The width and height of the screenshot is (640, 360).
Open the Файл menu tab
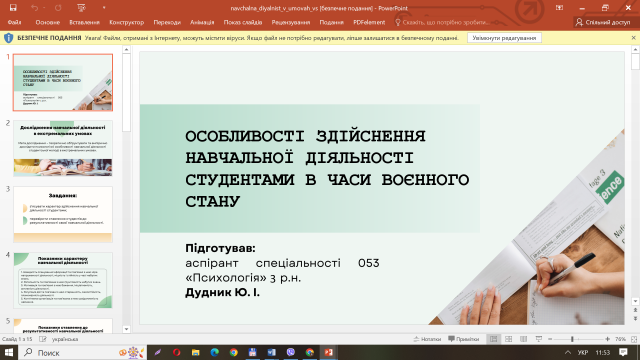[x=14, y=22]
